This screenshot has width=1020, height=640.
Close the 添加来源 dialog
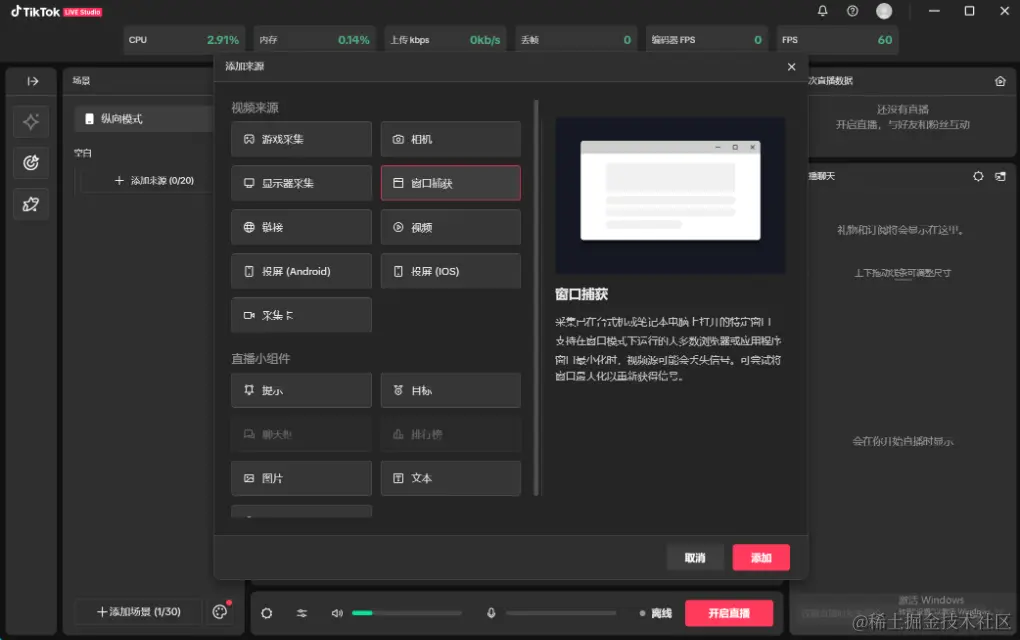click(791, 67)
